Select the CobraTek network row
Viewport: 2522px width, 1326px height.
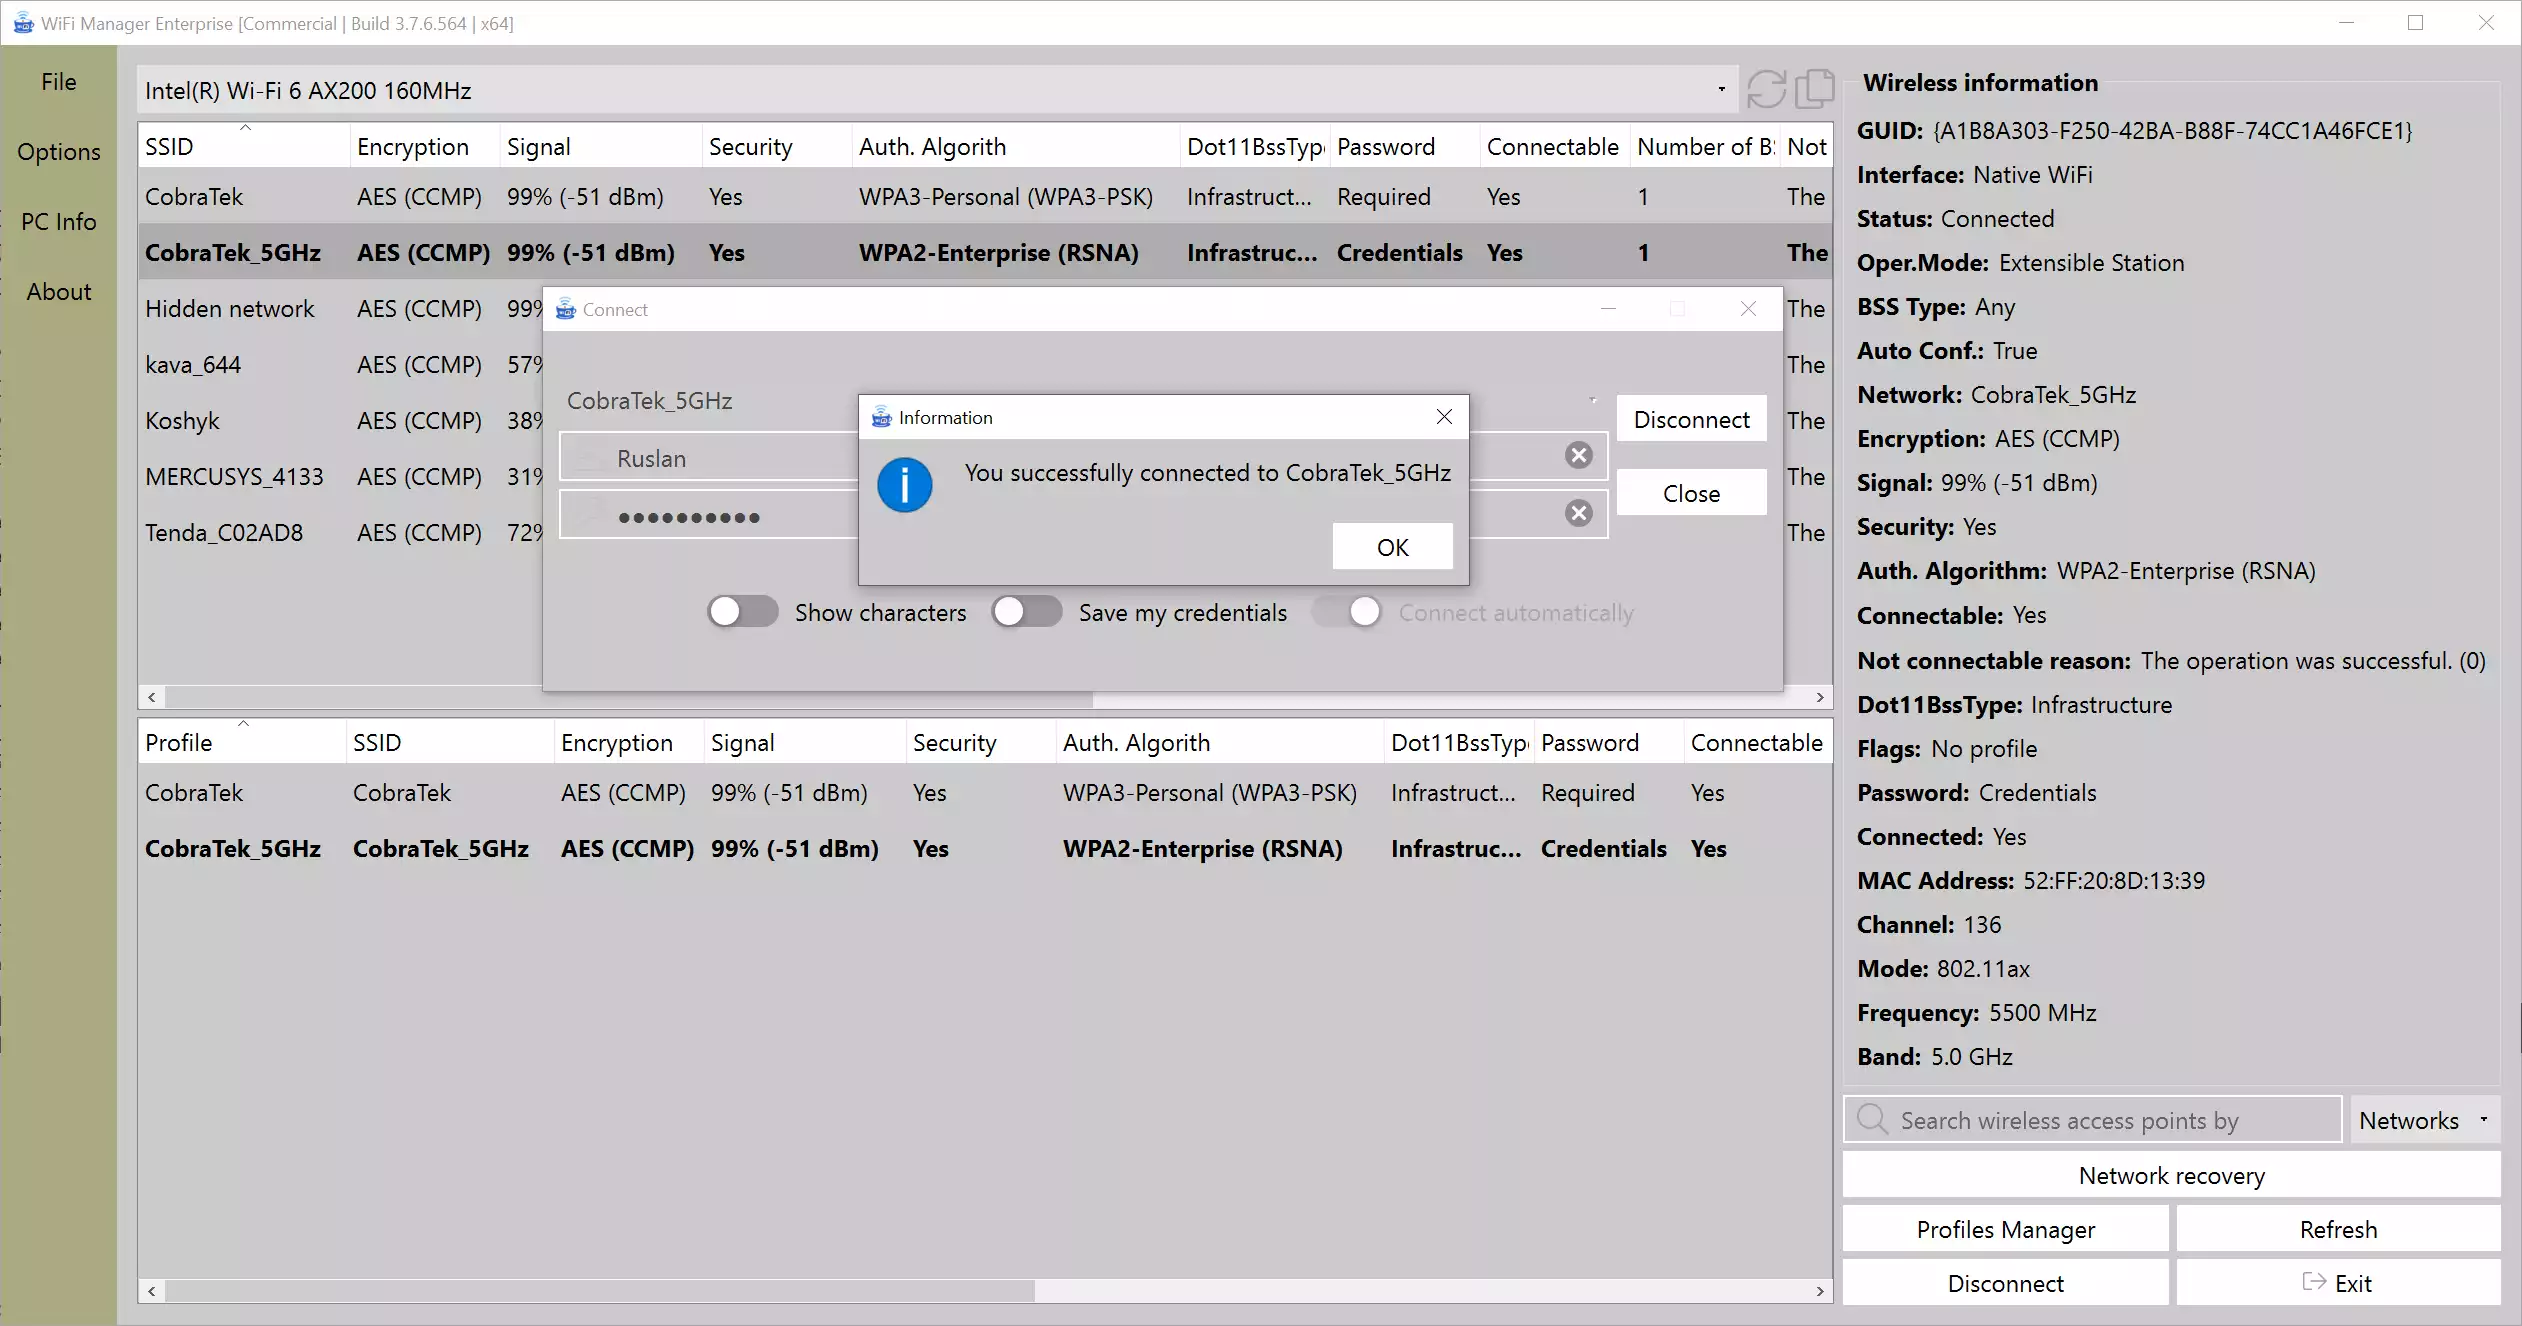[985, 197]
